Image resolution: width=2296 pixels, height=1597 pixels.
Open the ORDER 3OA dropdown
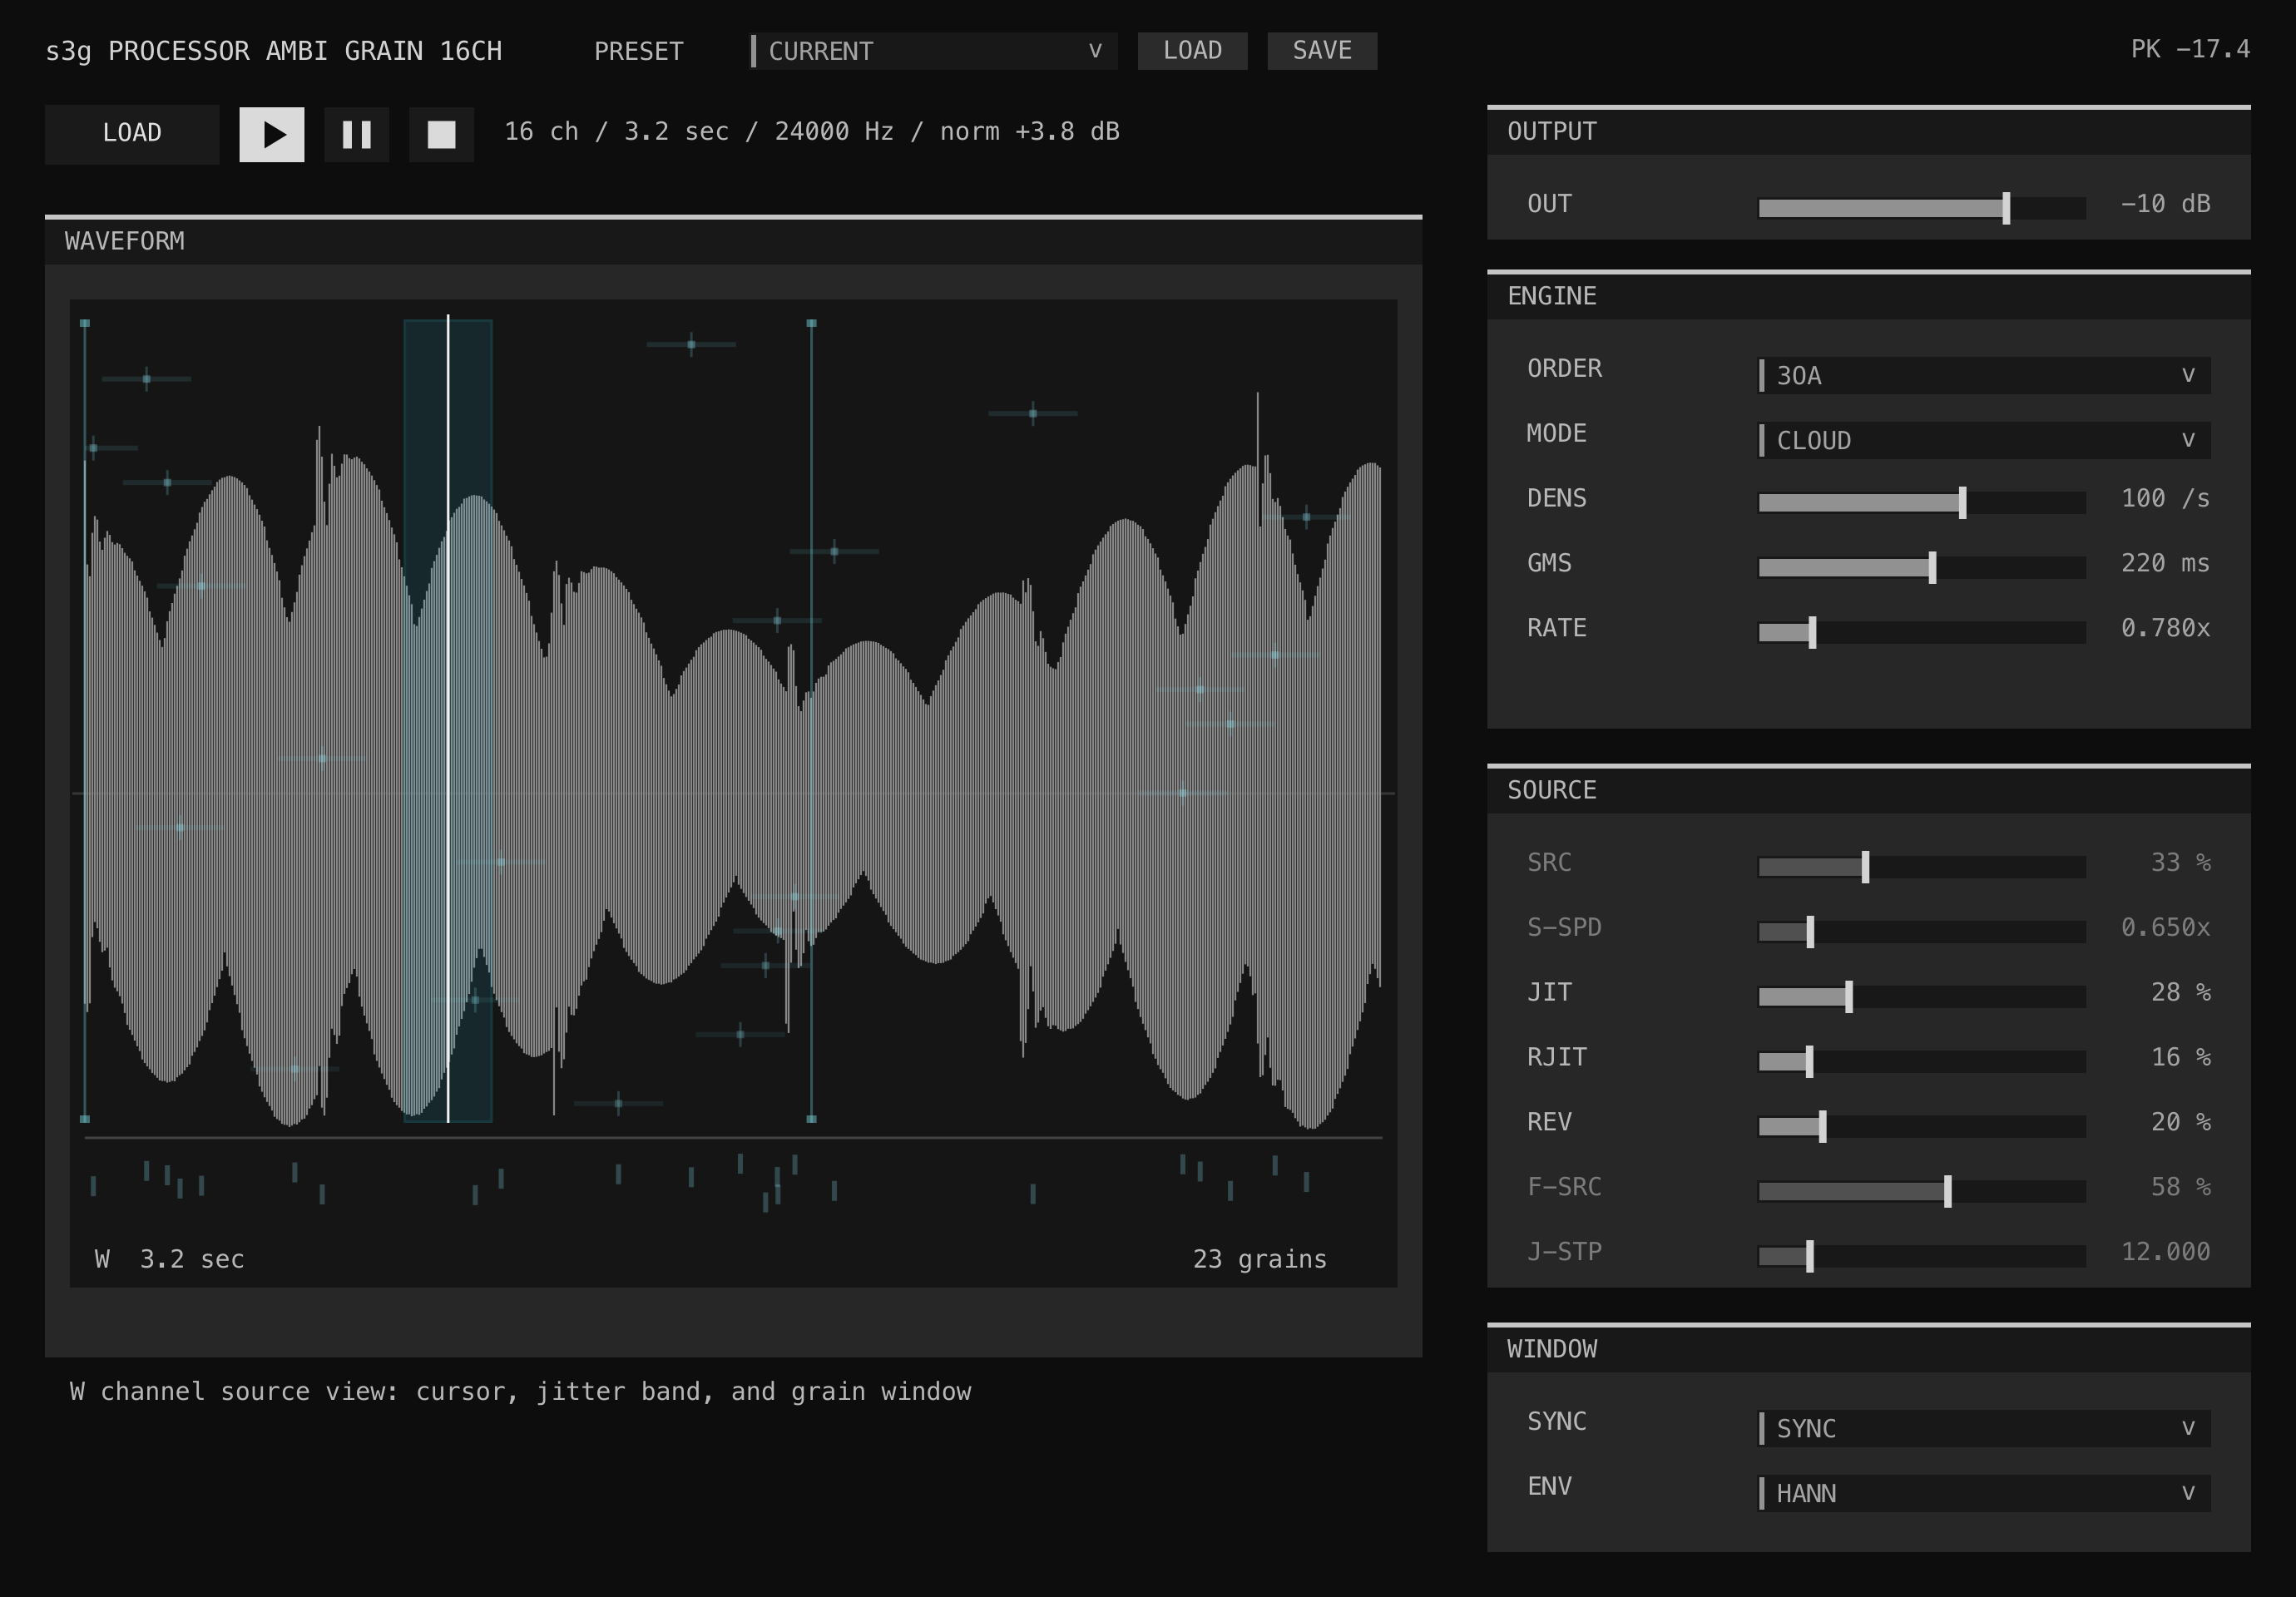click(1984, 376)
